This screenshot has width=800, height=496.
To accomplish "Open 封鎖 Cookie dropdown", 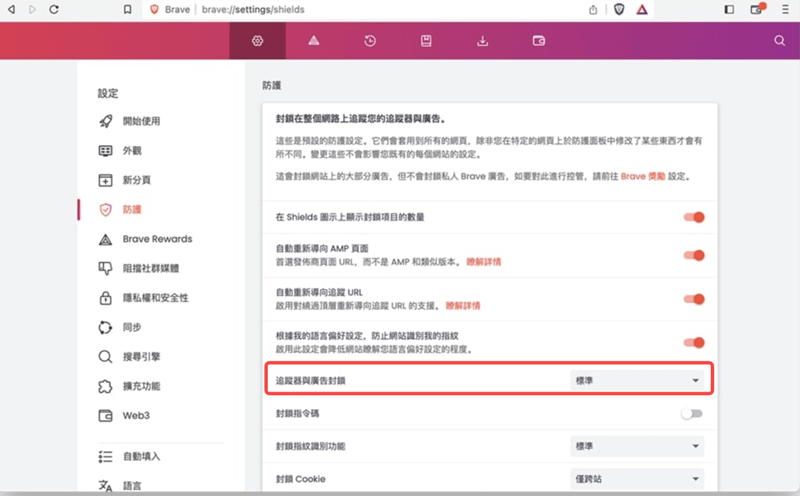I will pos(637,479).
